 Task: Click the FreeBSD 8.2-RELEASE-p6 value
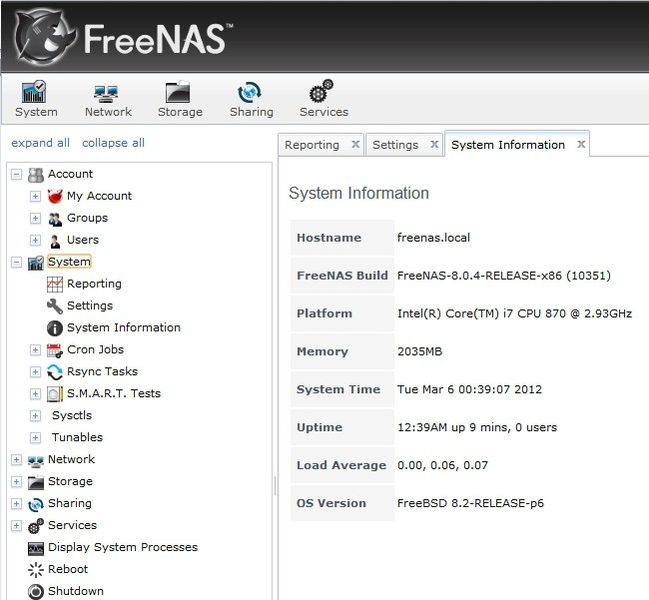coord(471,504)
